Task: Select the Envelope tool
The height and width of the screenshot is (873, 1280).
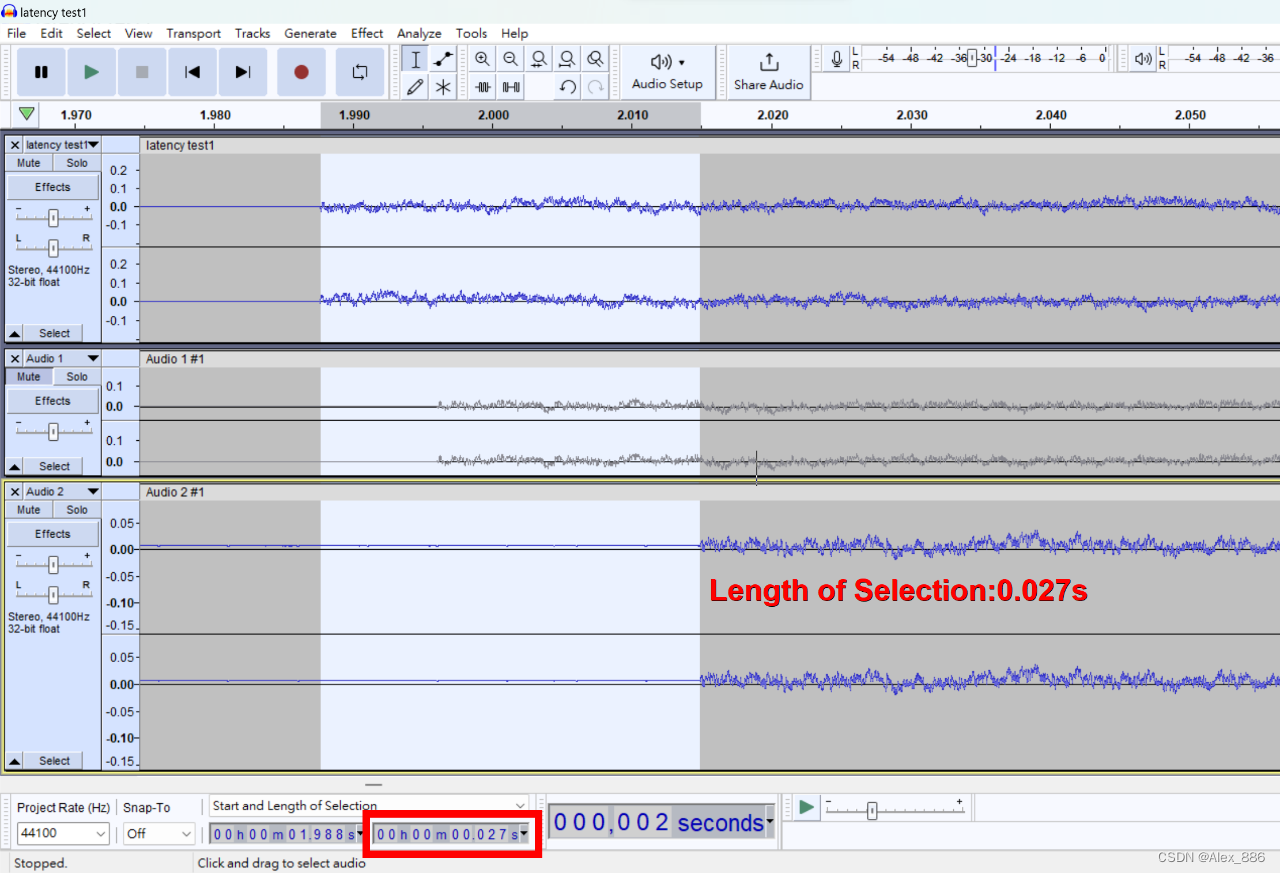Action: click(441, 59)
